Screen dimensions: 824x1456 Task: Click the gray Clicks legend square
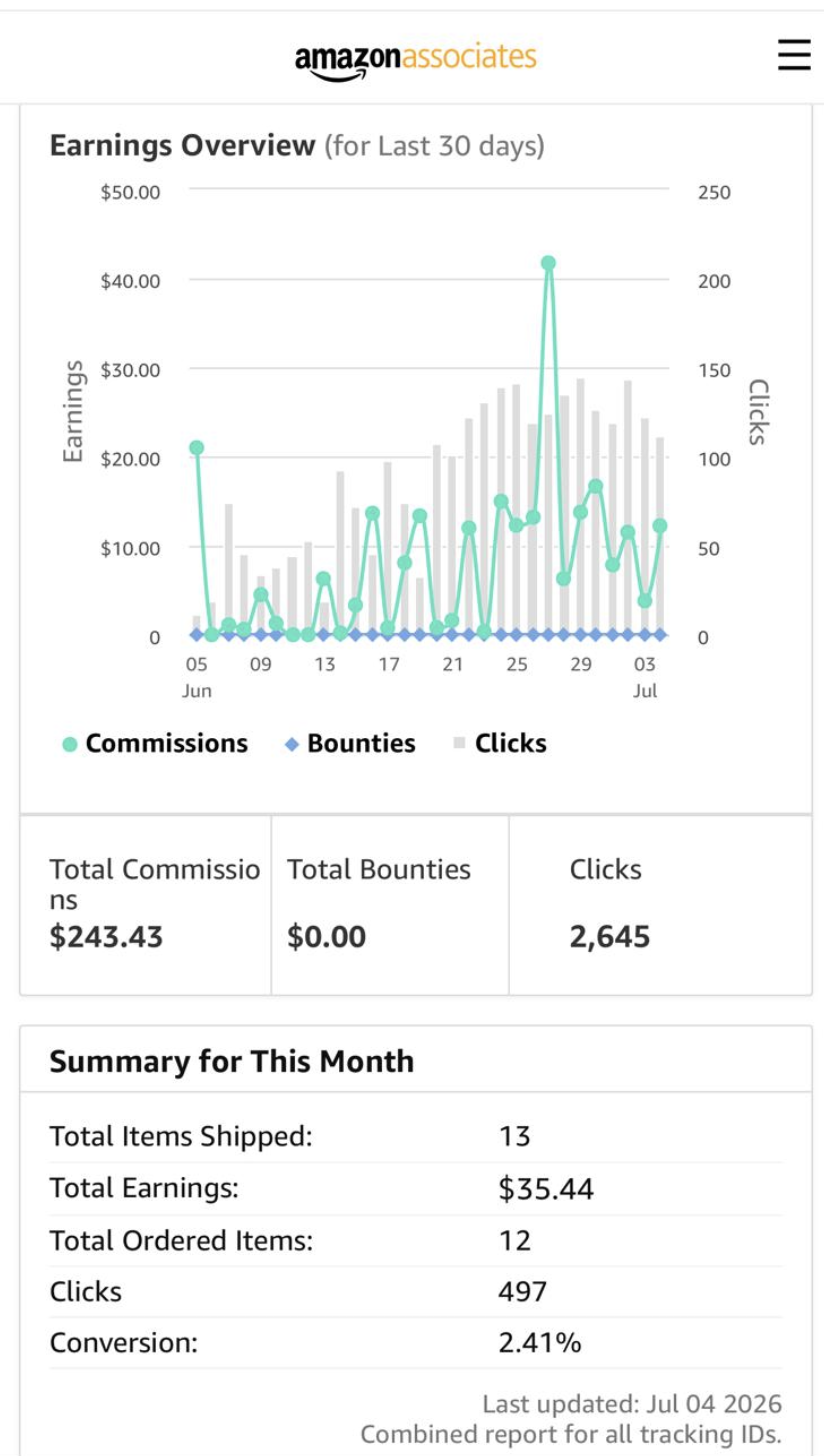pos(459,744)
